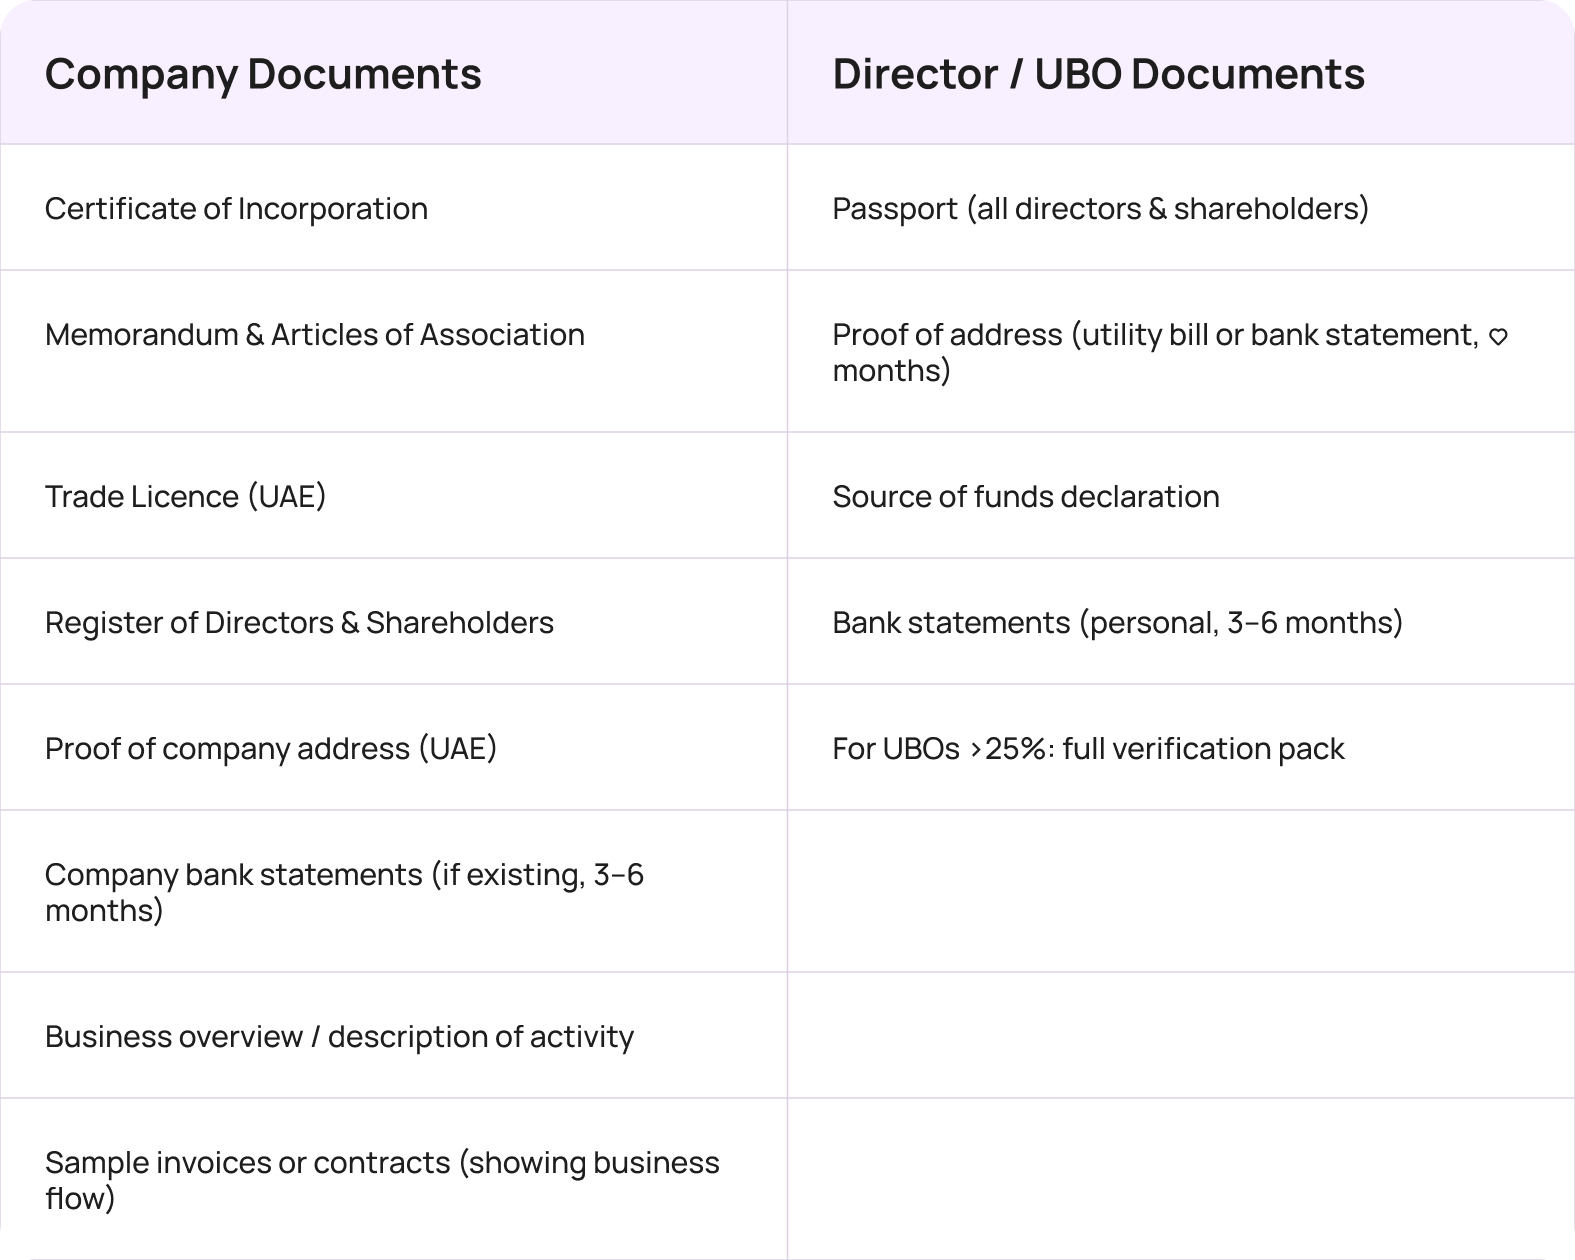This screenshot has height=1260, width=1575.
Task: Click empty cell beside Sample invoices
Action: [1180, 1179]
